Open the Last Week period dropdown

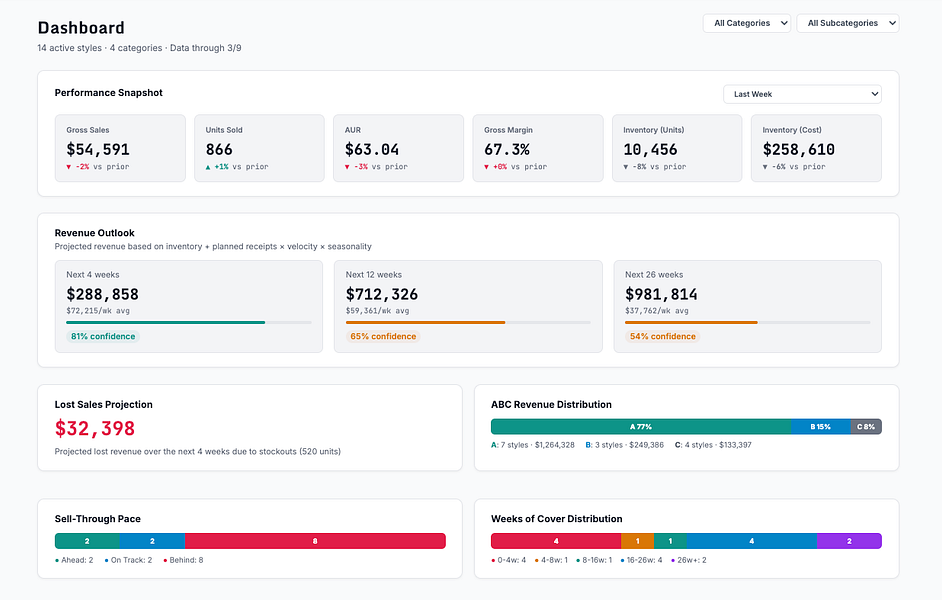(x=802, y=94)
